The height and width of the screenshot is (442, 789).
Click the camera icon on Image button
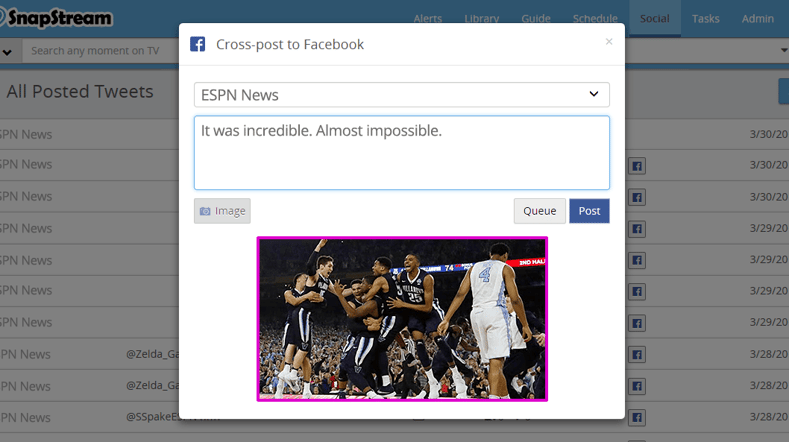pos(205,211)
